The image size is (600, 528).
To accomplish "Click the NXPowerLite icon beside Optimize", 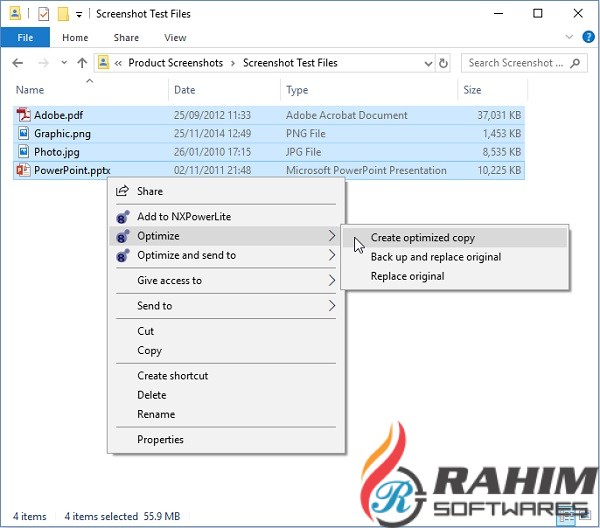I will tap(122, 236).
